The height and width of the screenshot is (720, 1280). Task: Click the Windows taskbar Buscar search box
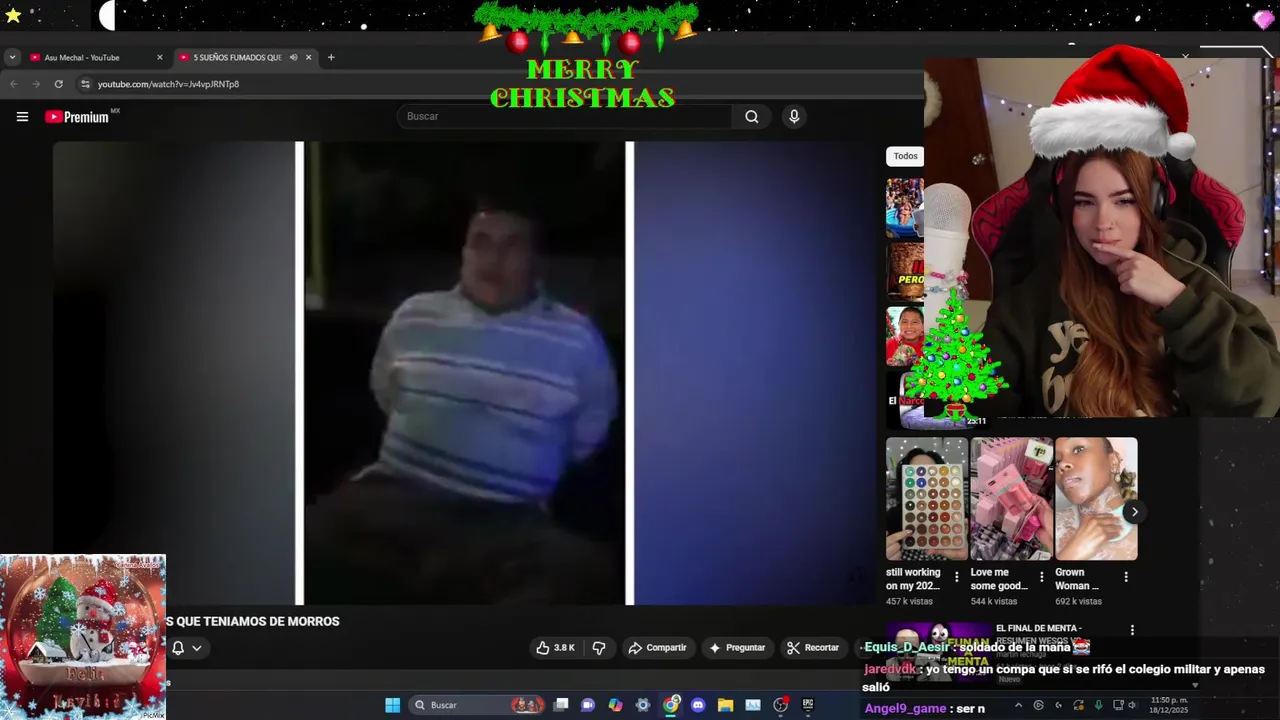(478, 705)
